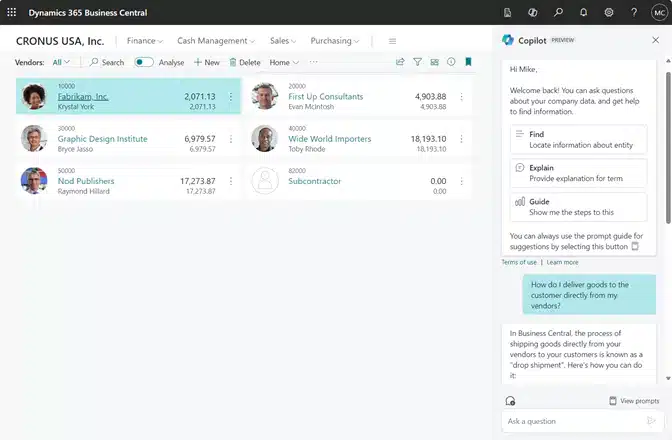Click the prompt guide icon in welcome text
Screen dimensions: 672x440
coord(635,246)
